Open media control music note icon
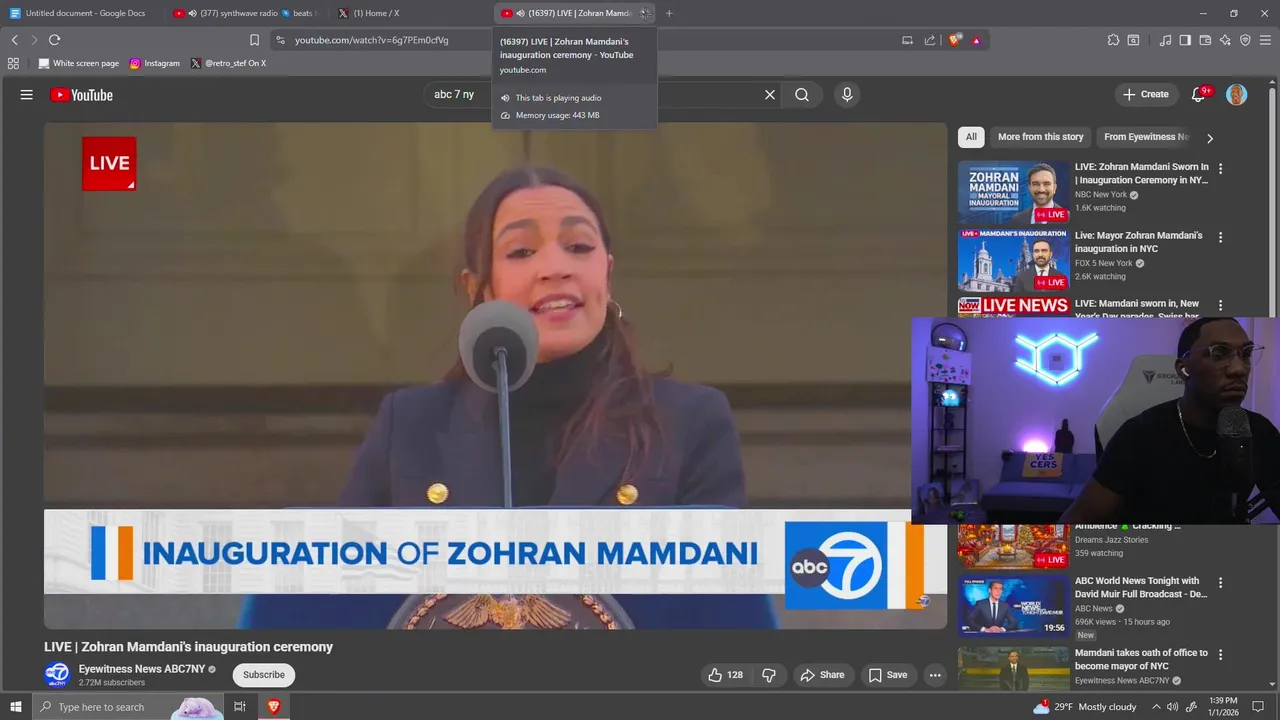This screenshot has height=720, width=1280. click(x=1165, y=40)
